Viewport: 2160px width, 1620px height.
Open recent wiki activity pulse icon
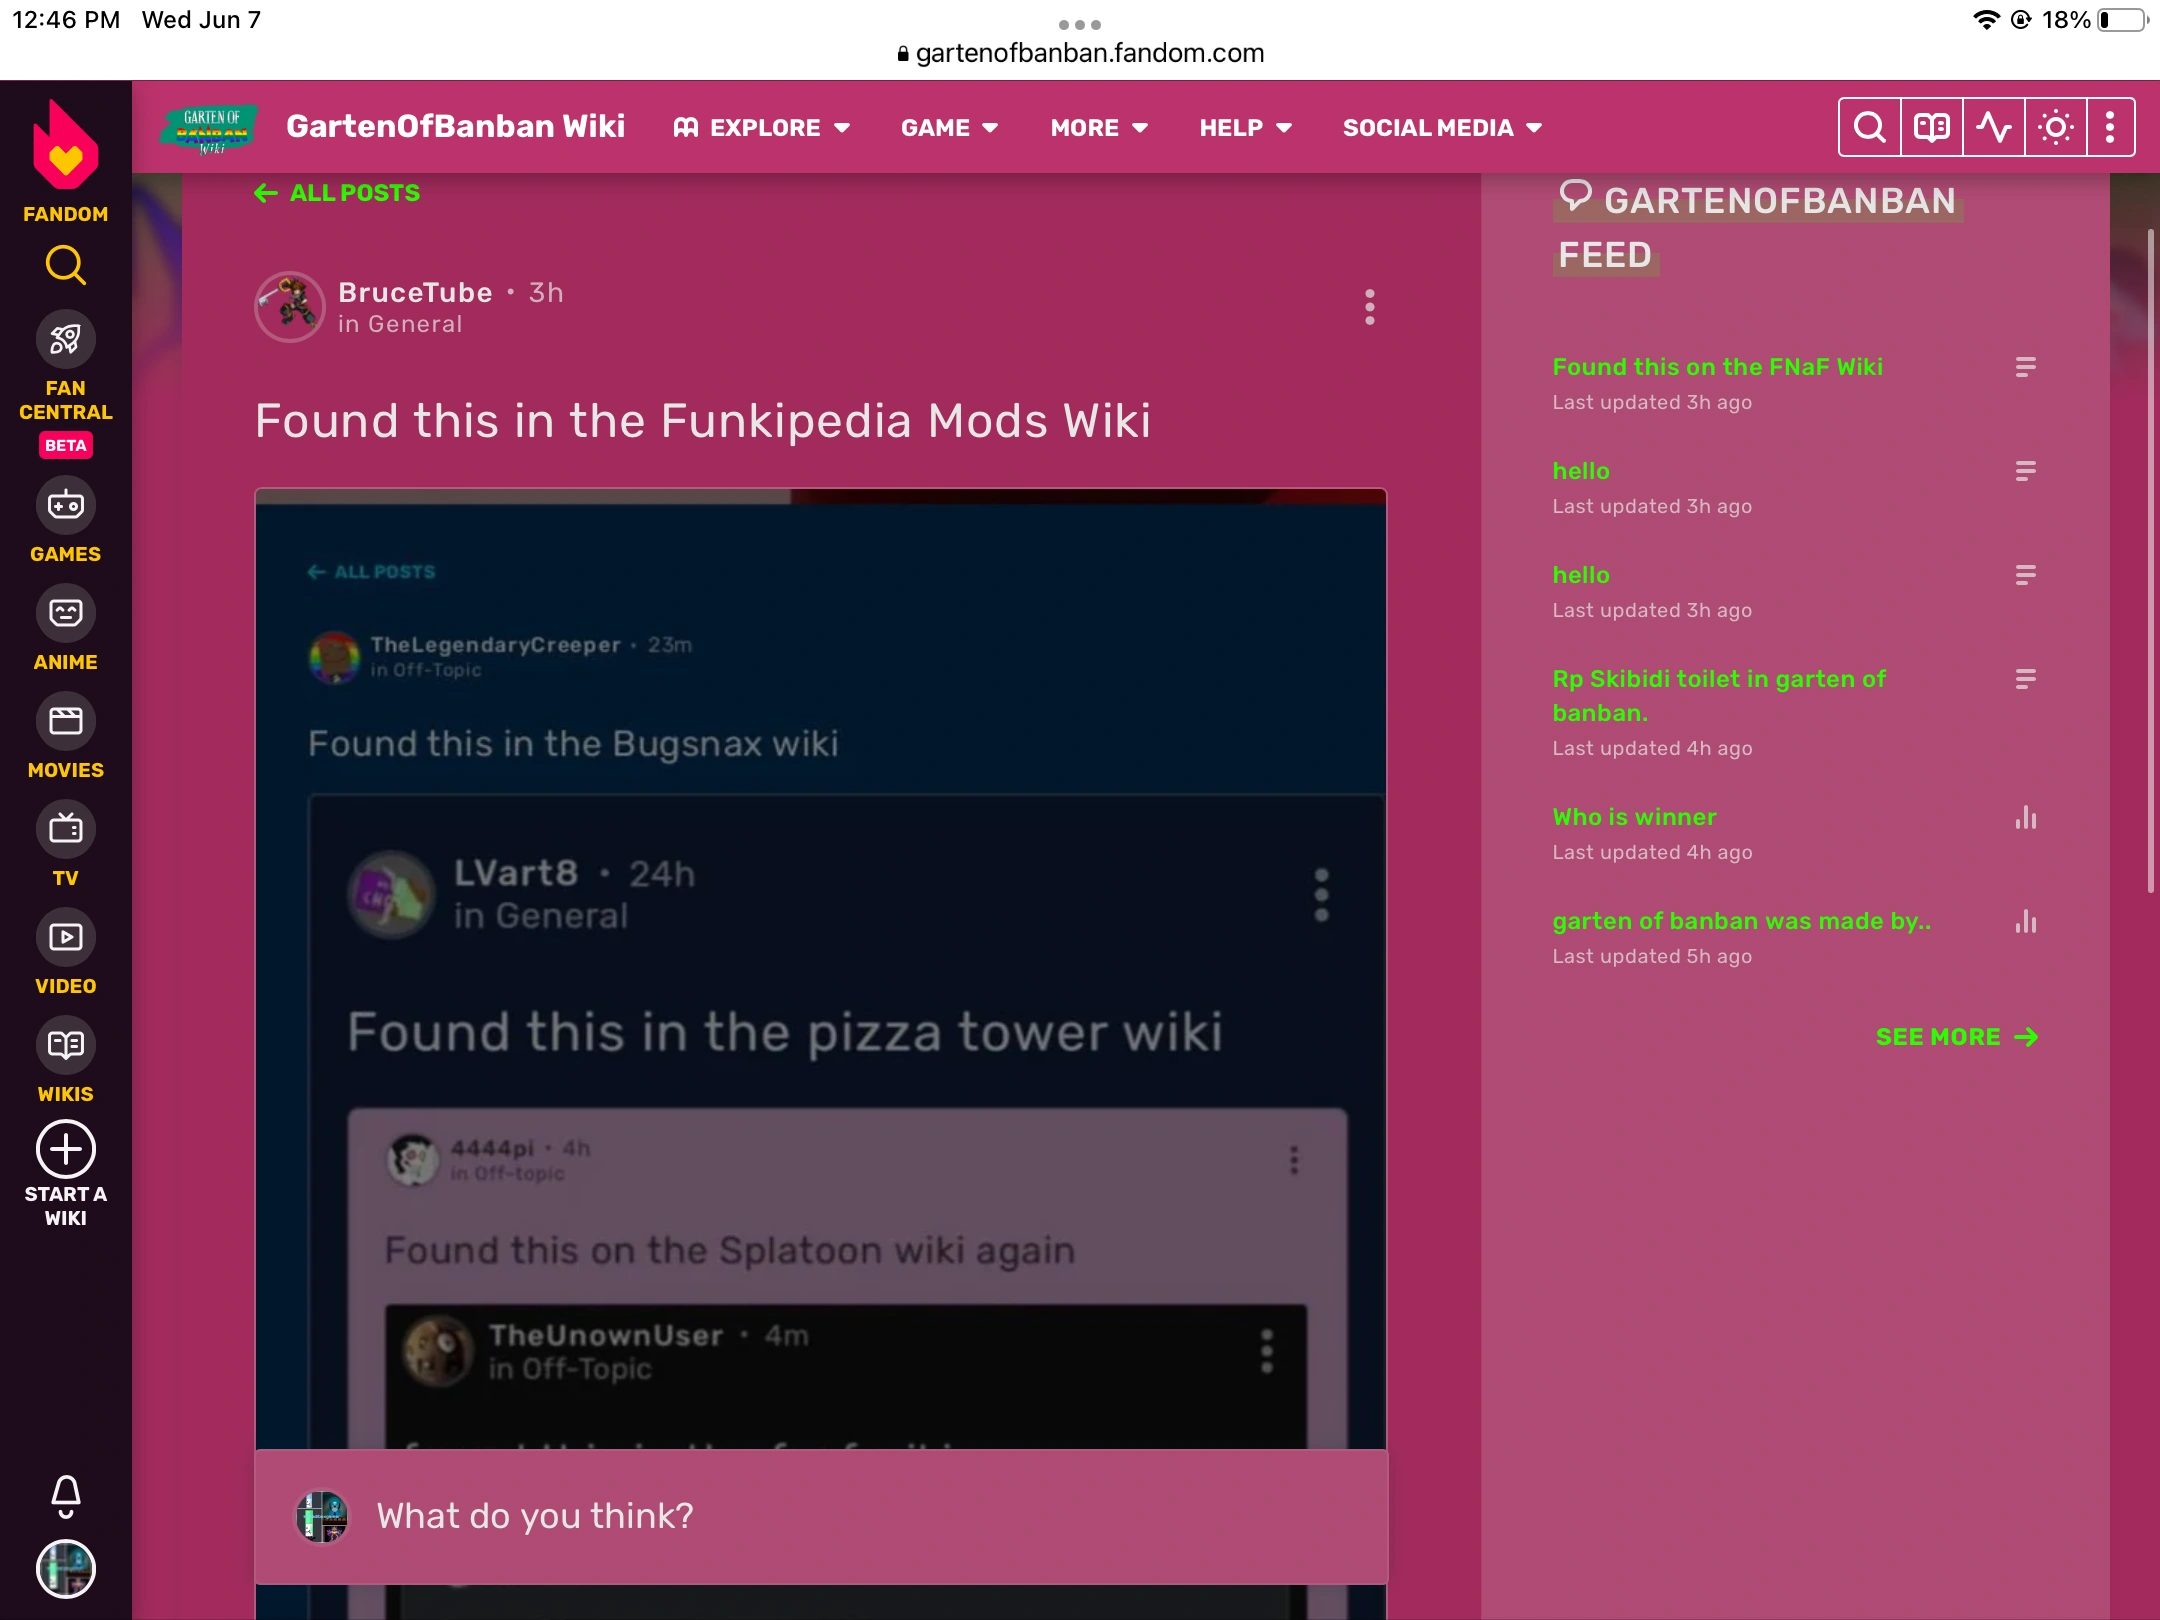point(1993,127)
